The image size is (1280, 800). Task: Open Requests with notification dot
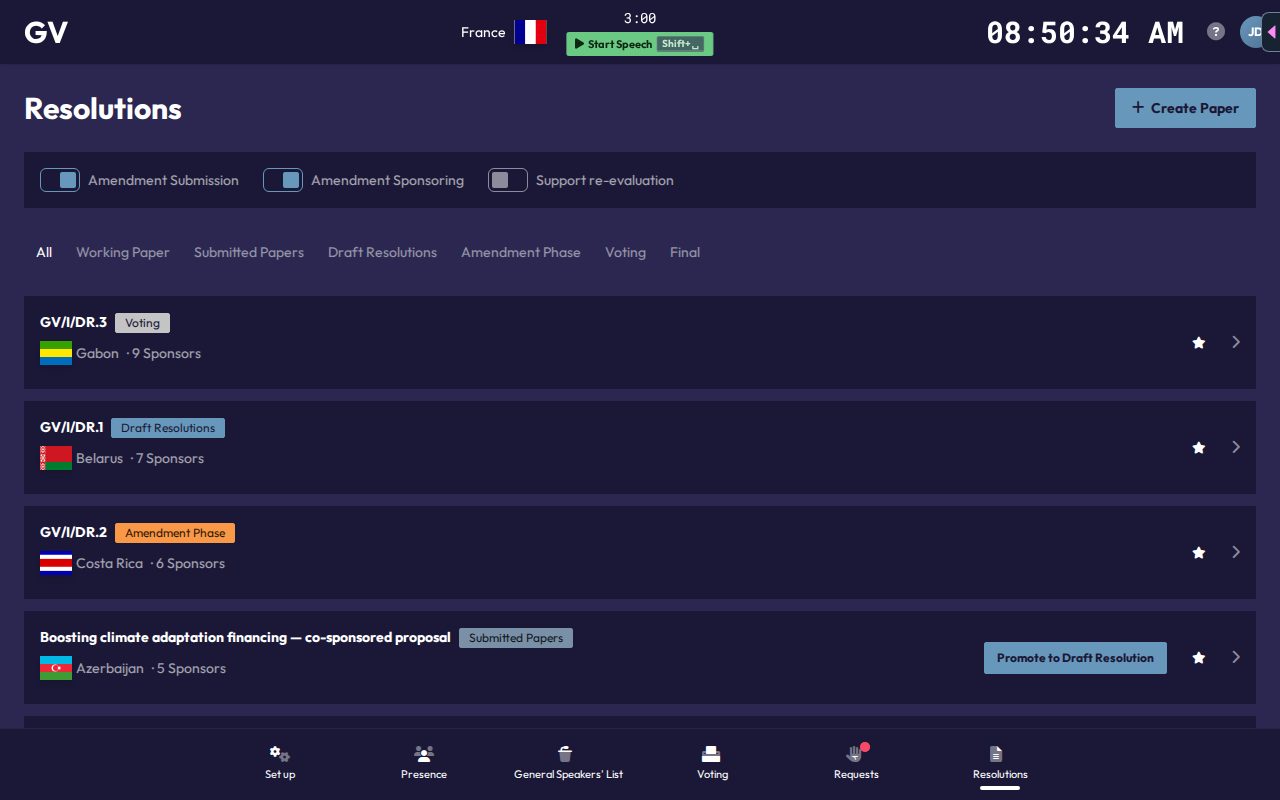click(856, 762)
